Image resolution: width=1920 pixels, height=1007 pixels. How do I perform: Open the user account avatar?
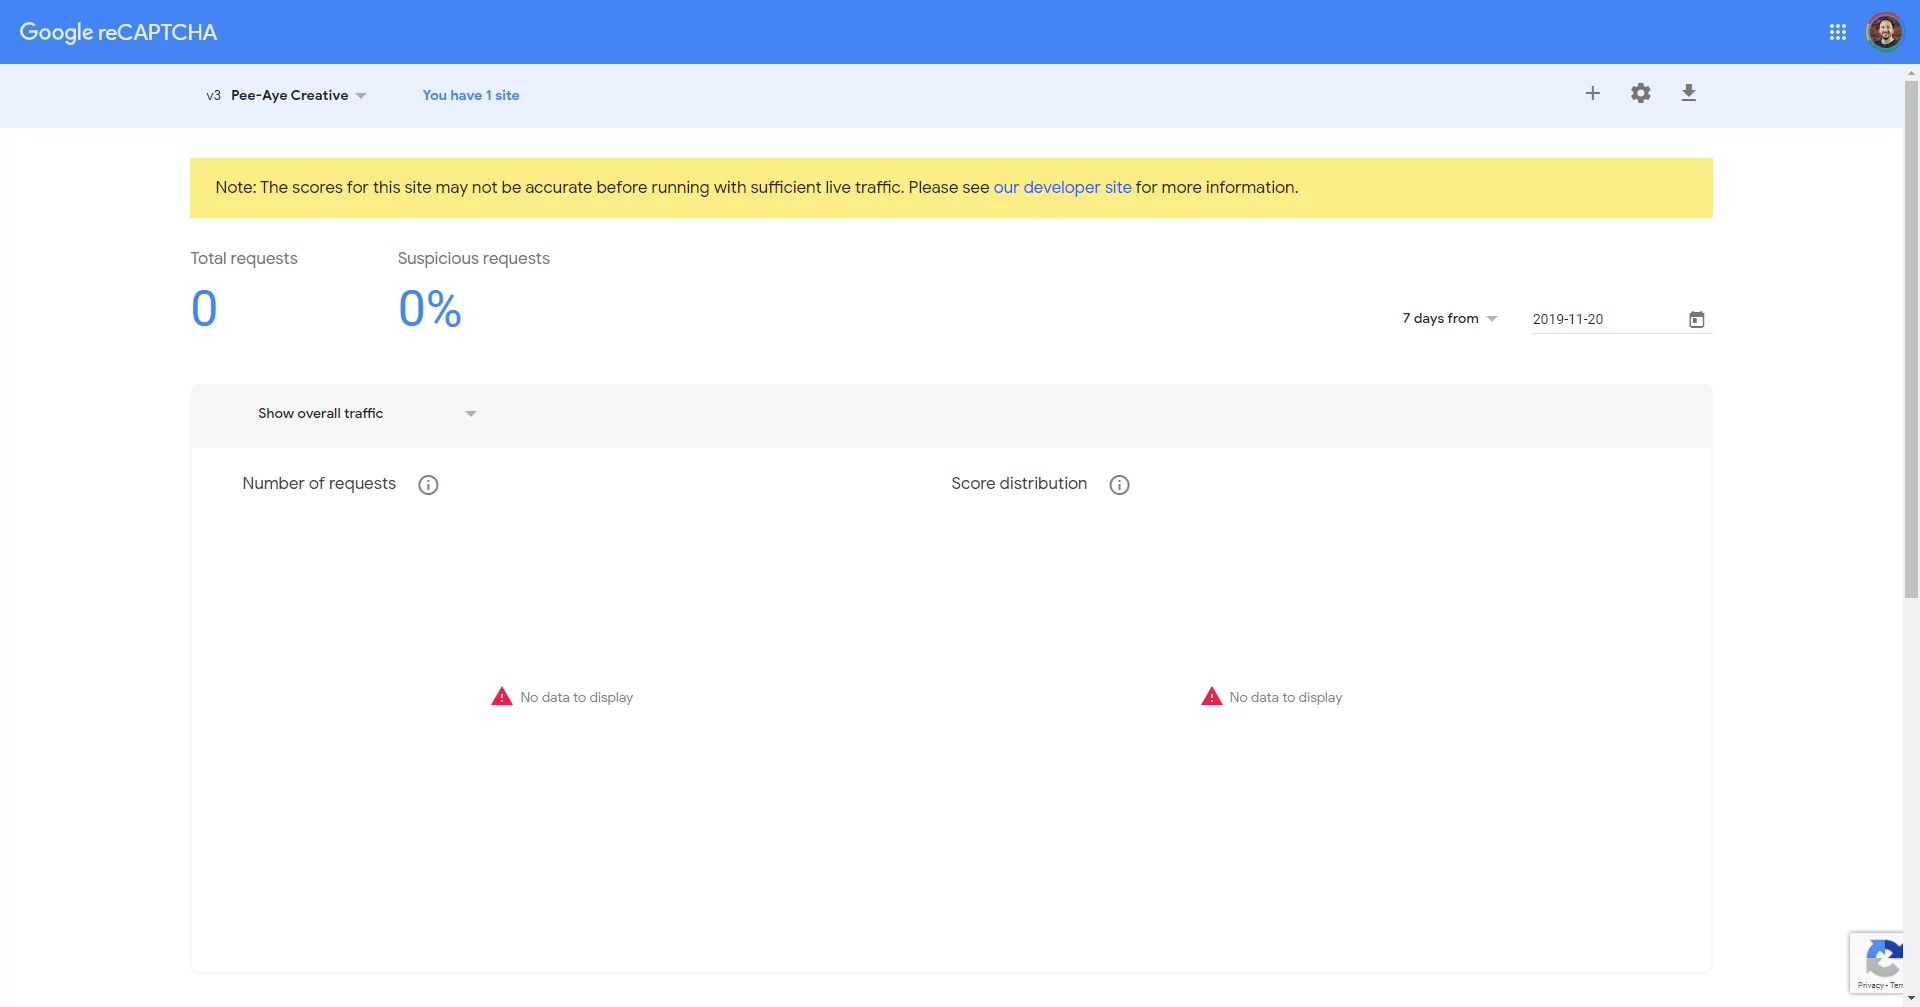1884,32
